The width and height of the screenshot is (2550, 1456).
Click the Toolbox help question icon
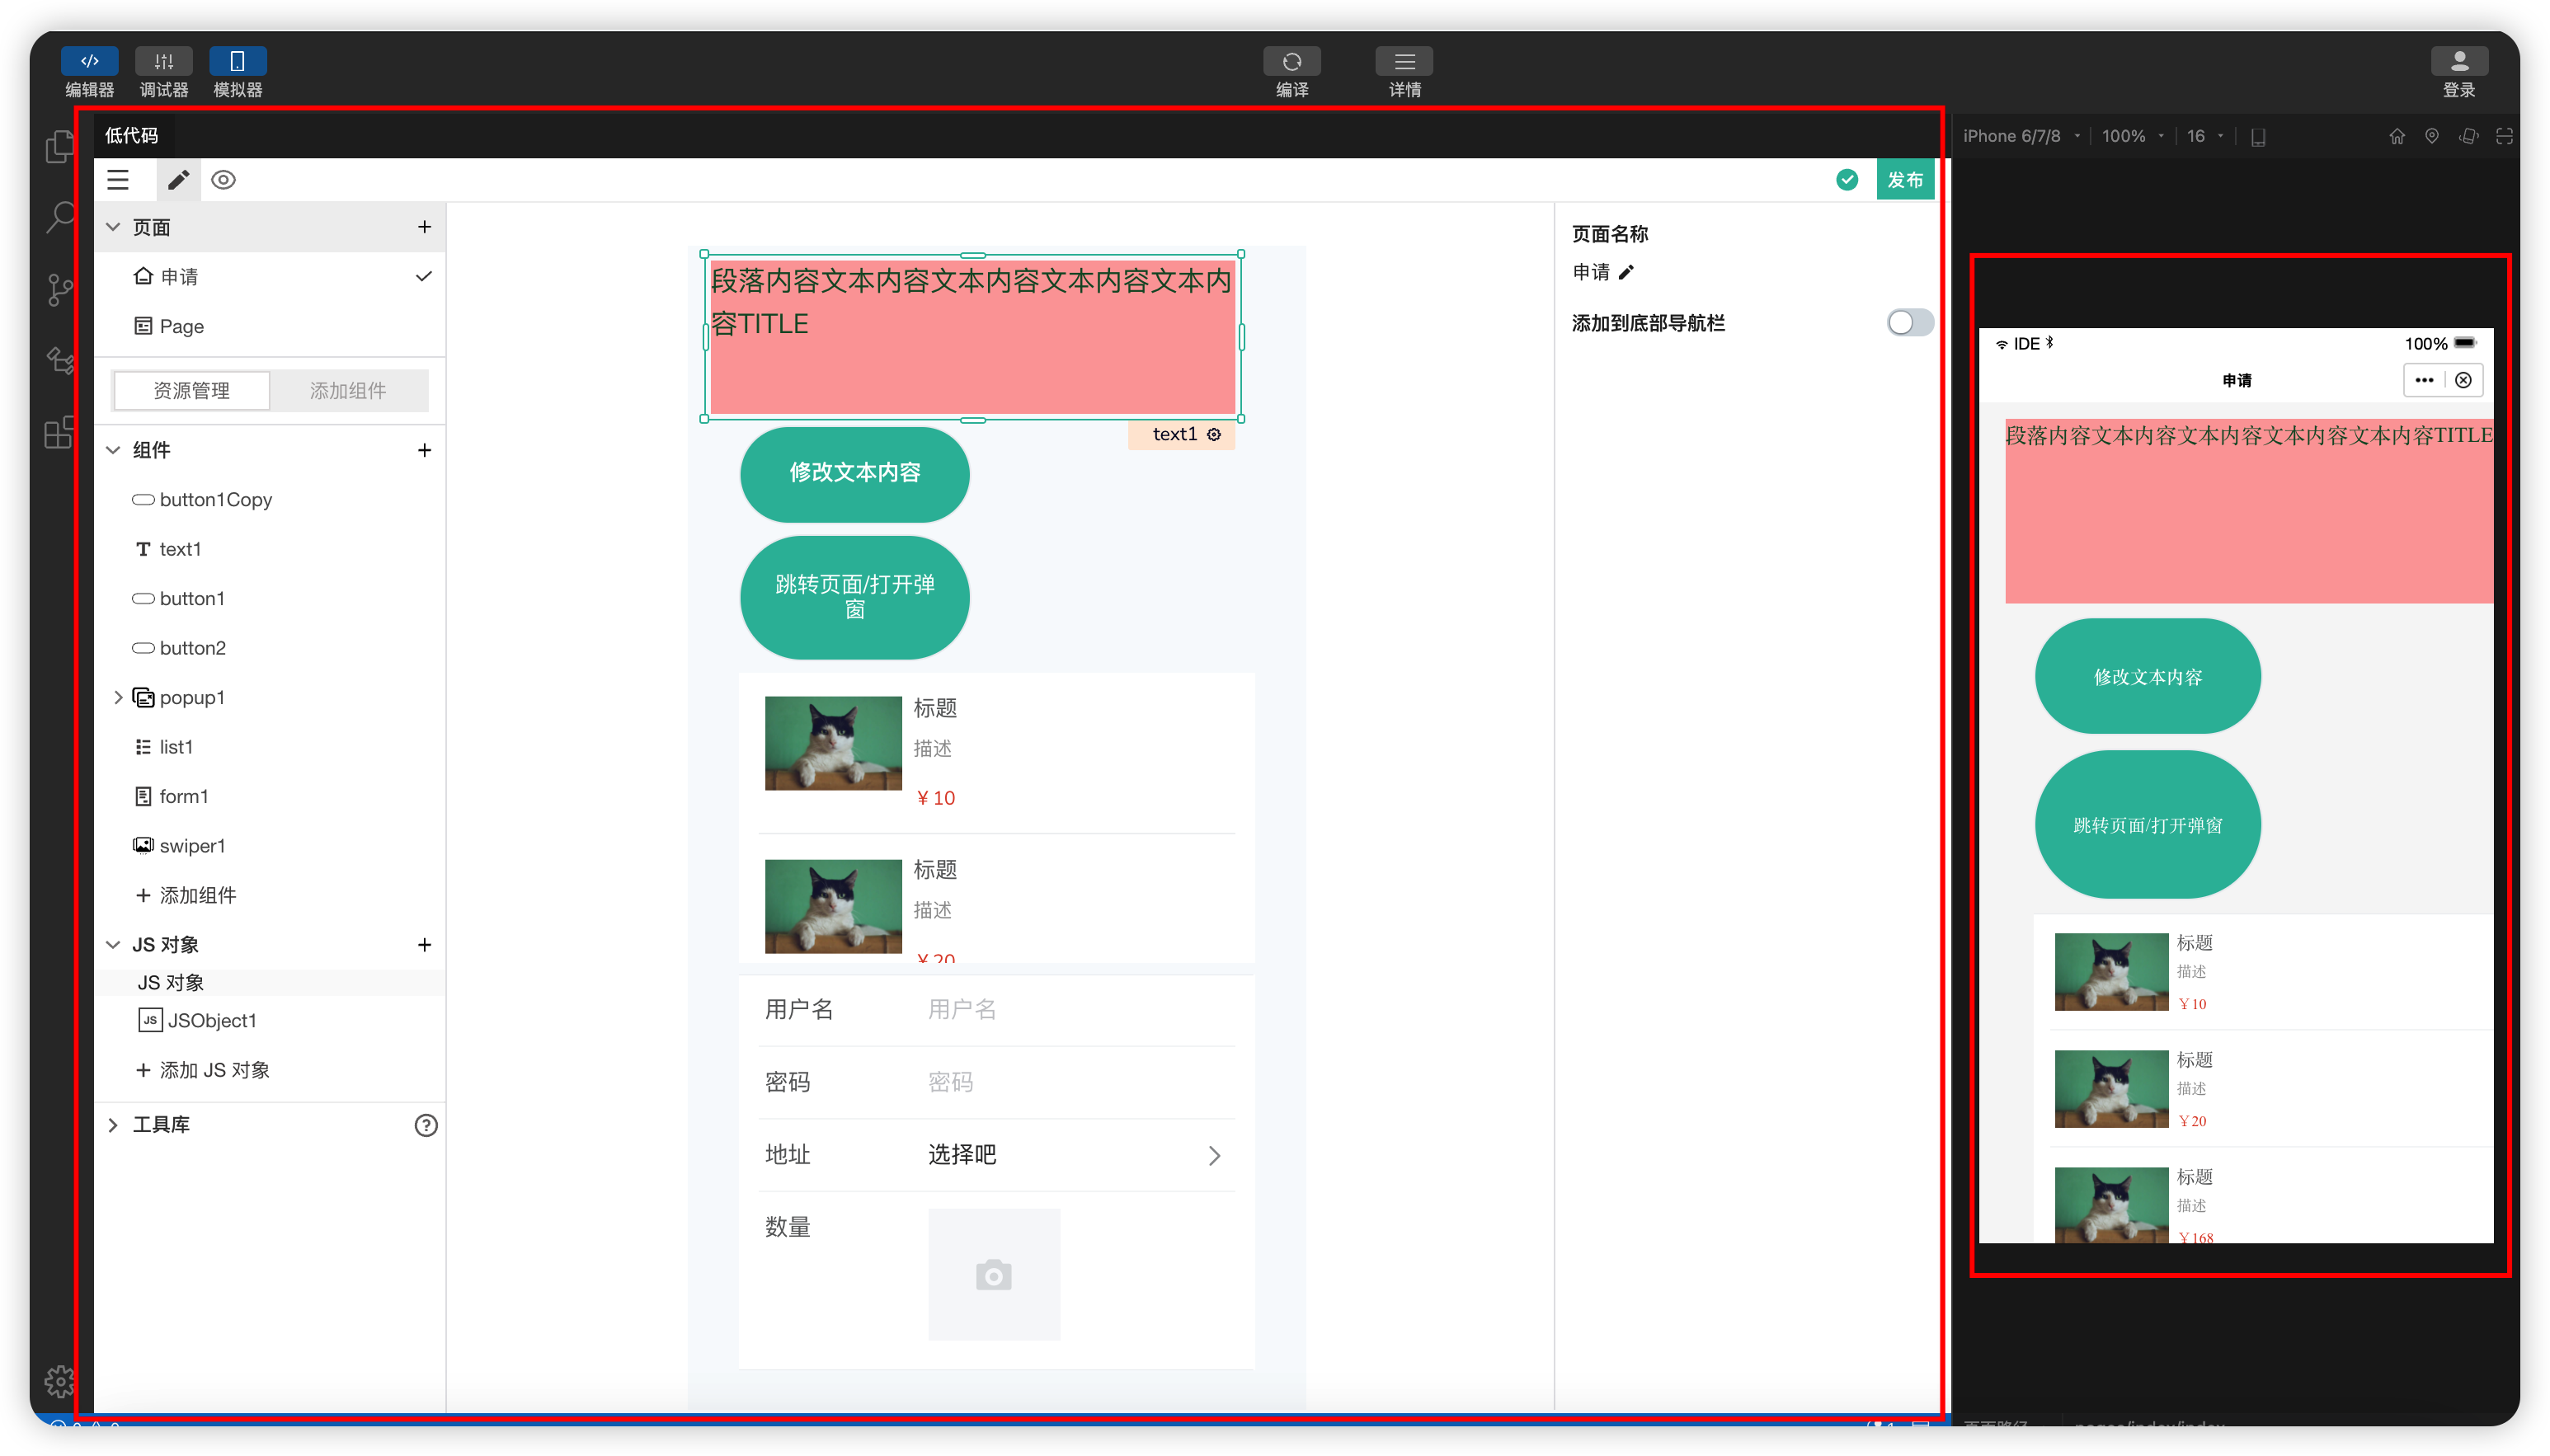tap(426, 1125)
